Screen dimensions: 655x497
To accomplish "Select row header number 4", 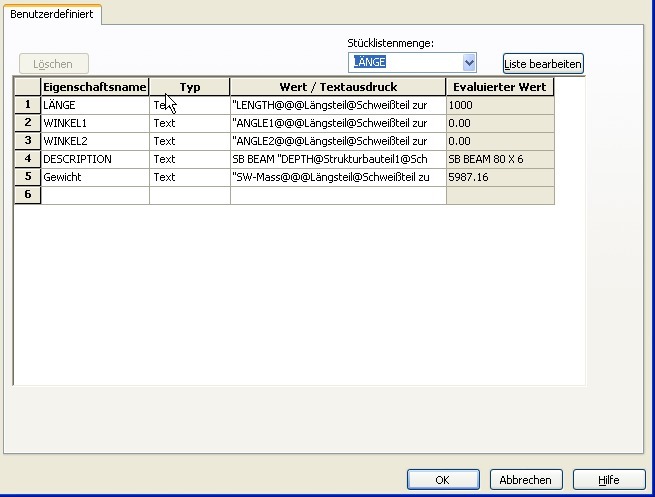I will click(x=27, y=159).
